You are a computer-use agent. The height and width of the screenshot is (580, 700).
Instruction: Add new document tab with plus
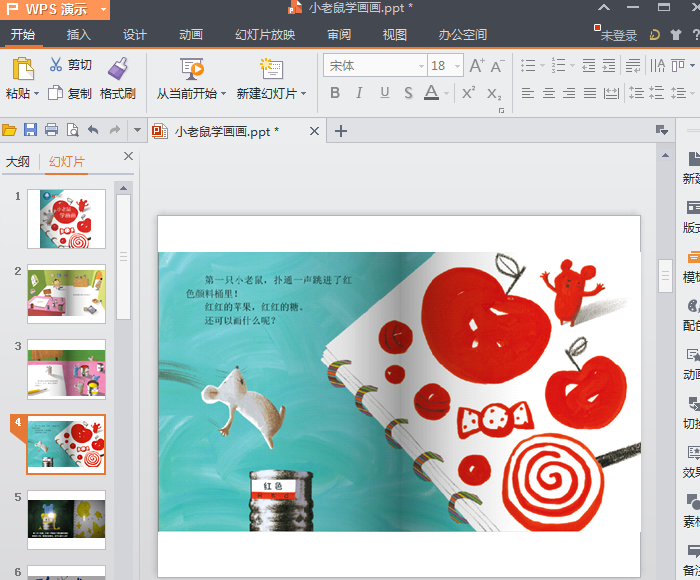coord(341,131)
